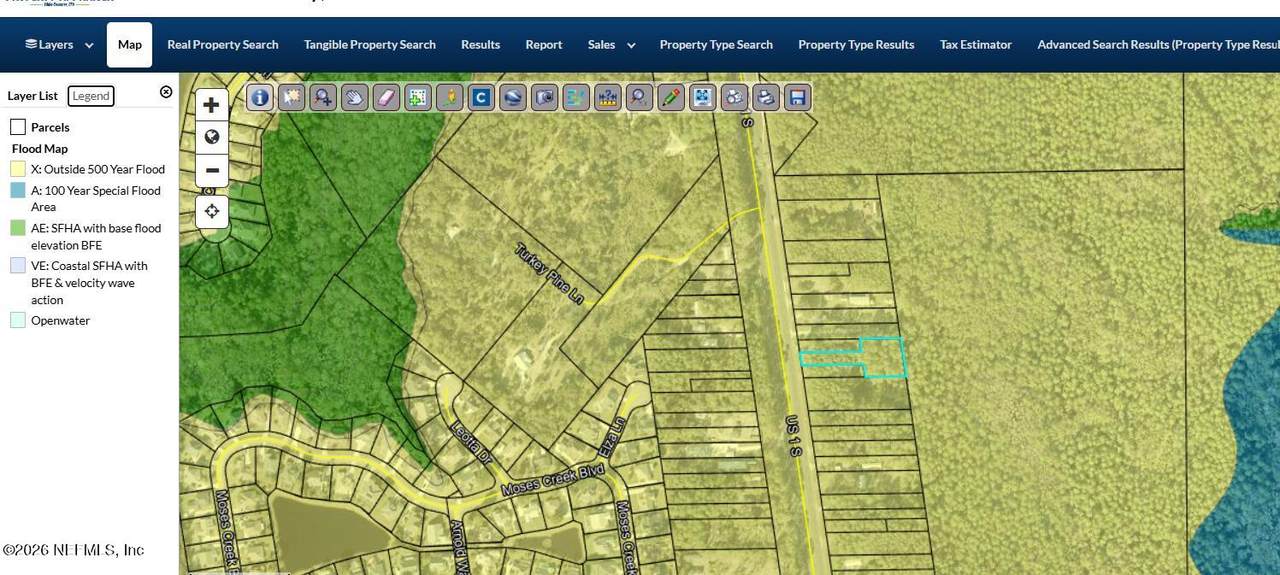Select the hand pan tool
This screenshot has height=575, width=1280.
pyautogui.click(x=354, y=97)
